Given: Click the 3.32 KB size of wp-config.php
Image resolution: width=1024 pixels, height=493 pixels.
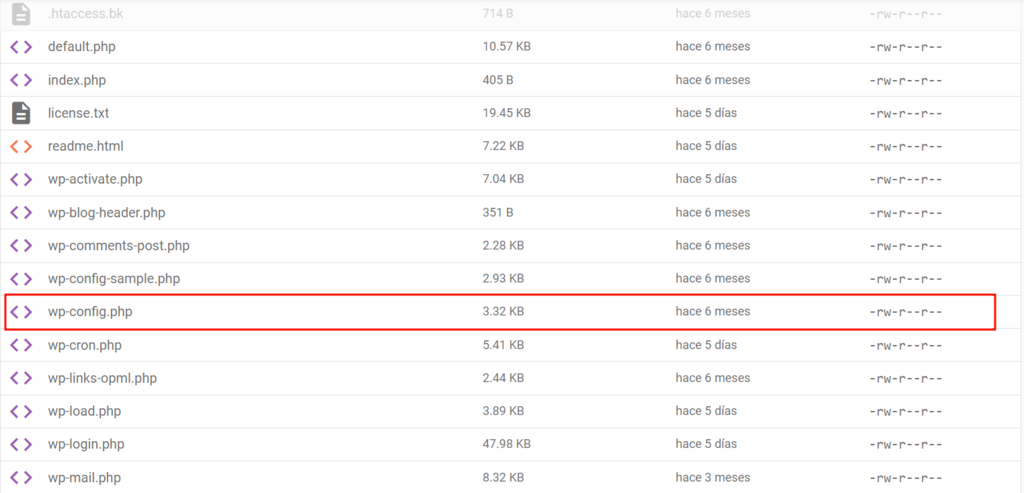Looking at the screenshot, I should (x=503, y=312).
